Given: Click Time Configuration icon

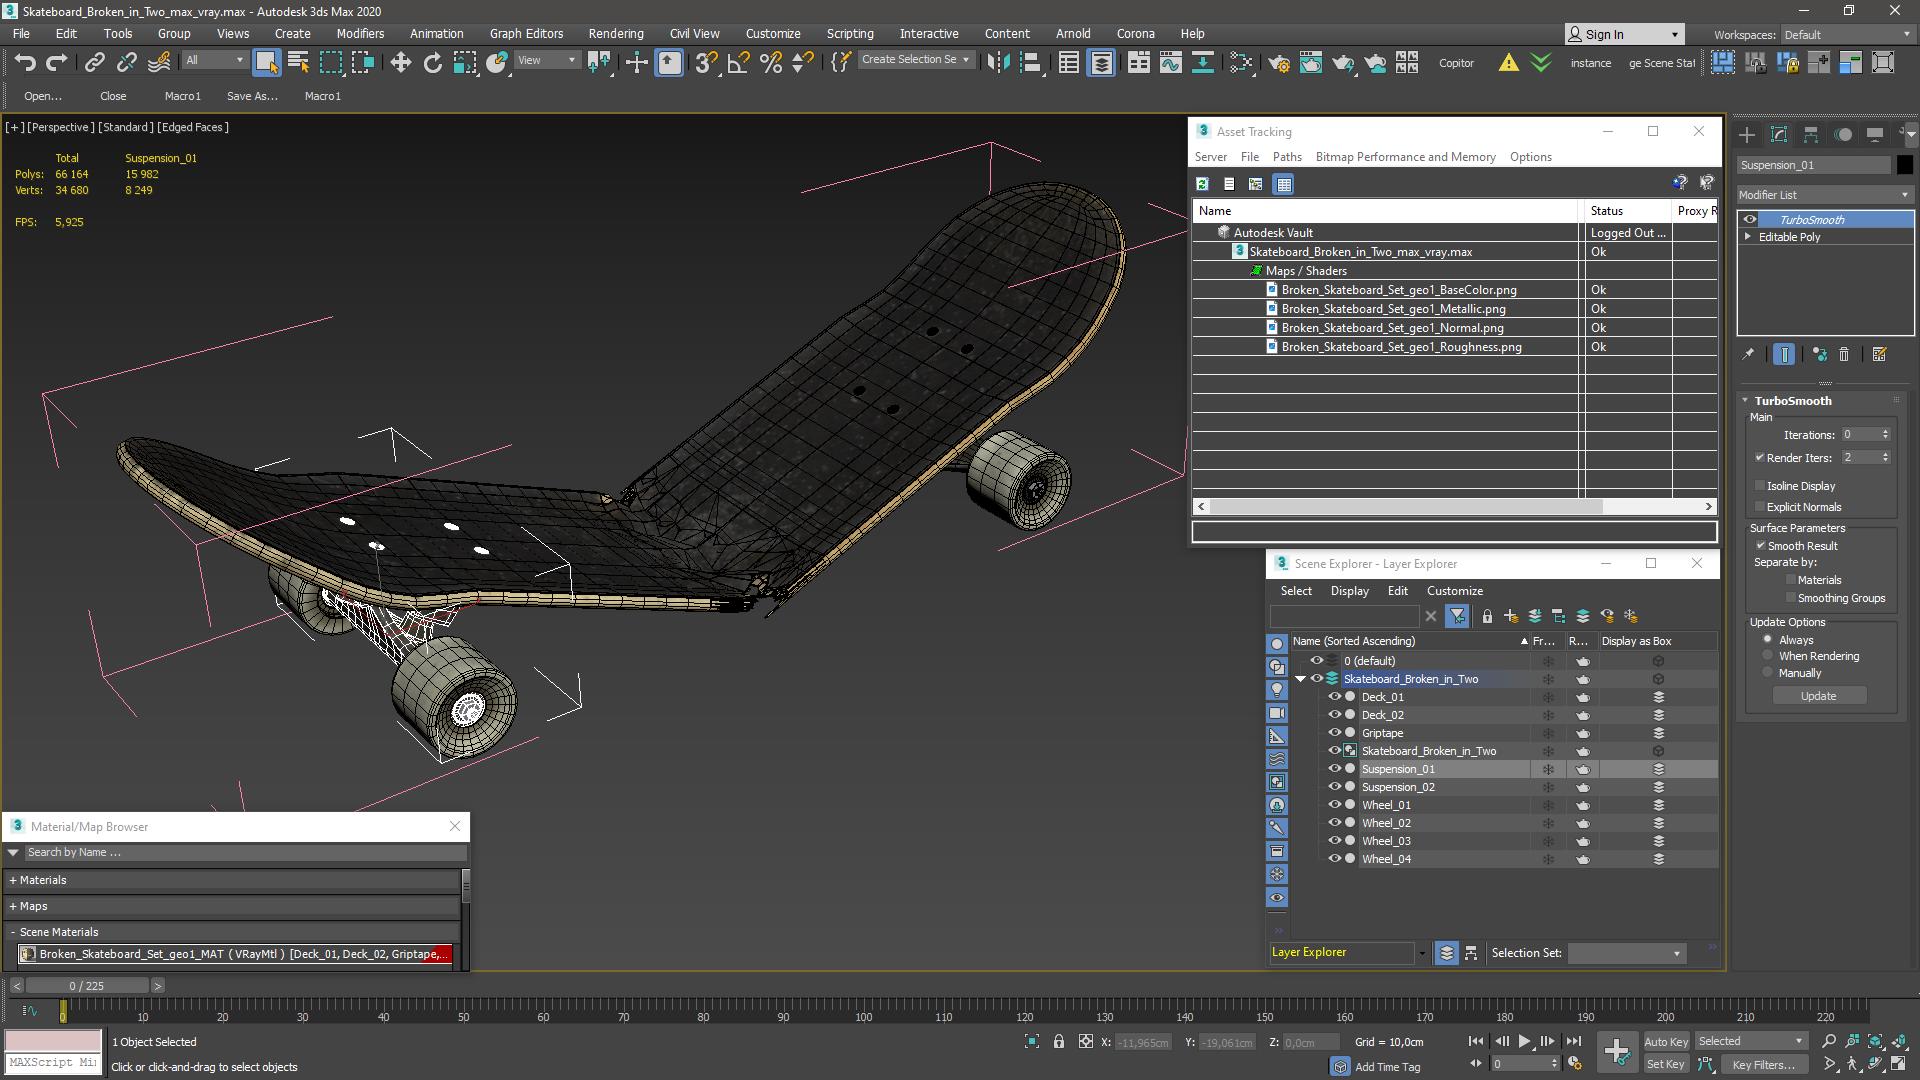Looking at the screenshot, I should (x=1574, y=1064).
